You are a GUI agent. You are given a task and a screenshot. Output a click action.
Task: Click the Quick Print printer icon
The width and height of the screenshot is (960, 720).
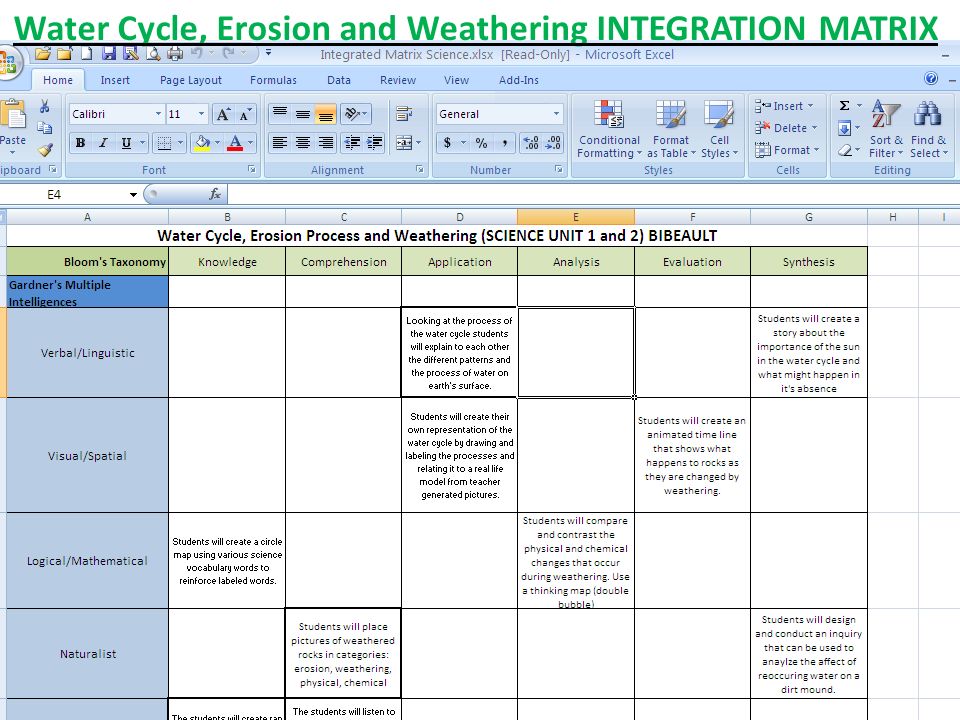pos(175,54)
